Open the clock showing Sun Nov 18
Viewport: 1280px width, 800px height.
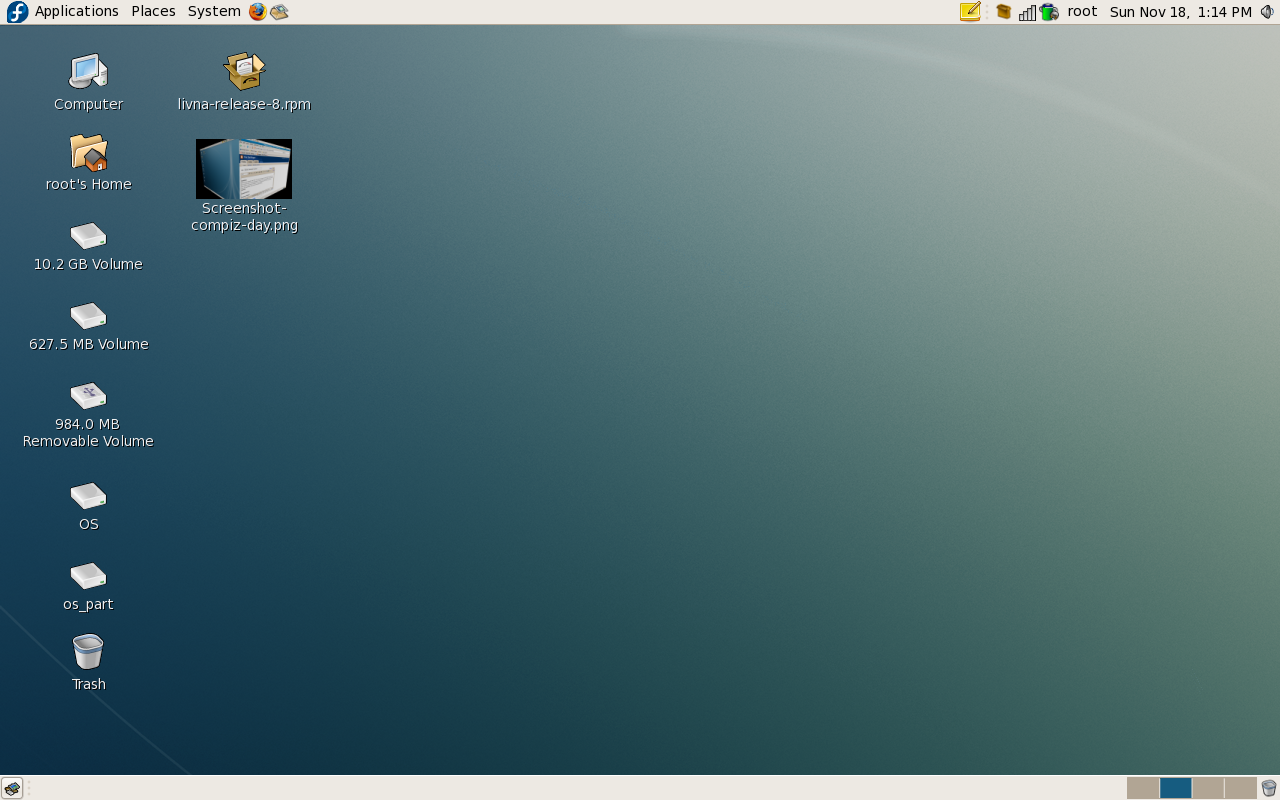(x=1180, y=12)
